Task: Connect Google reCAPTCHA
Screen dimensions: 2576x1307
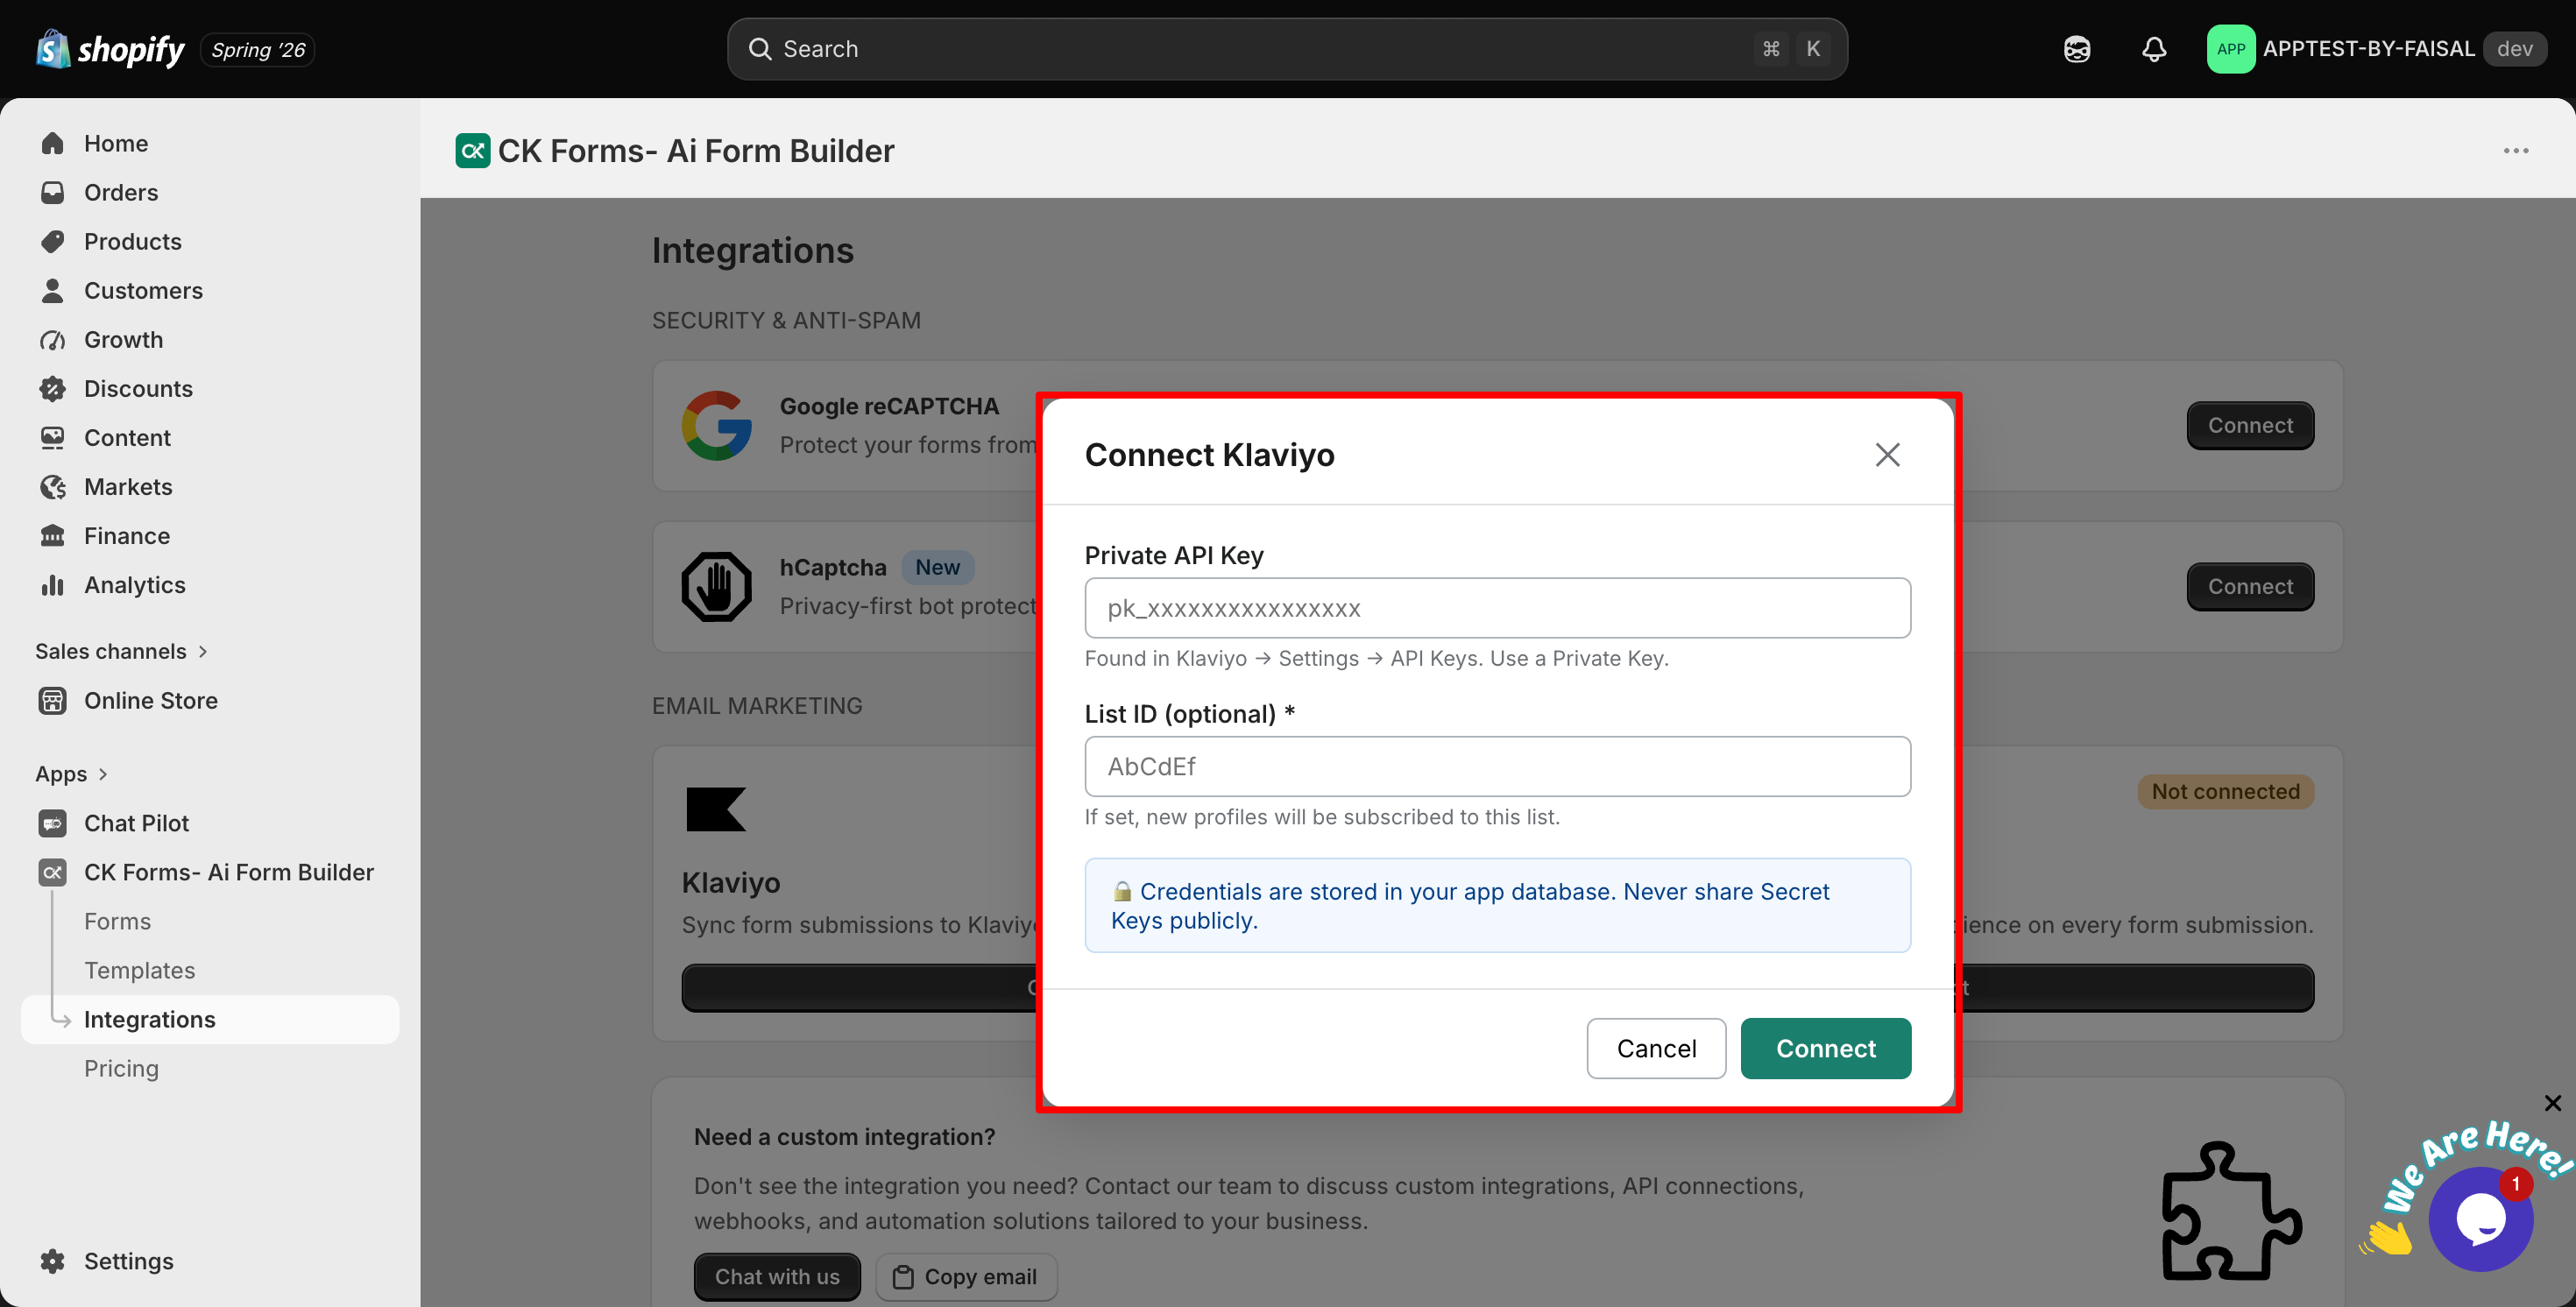Action: pyautogui.click(x=2250, y=425)
